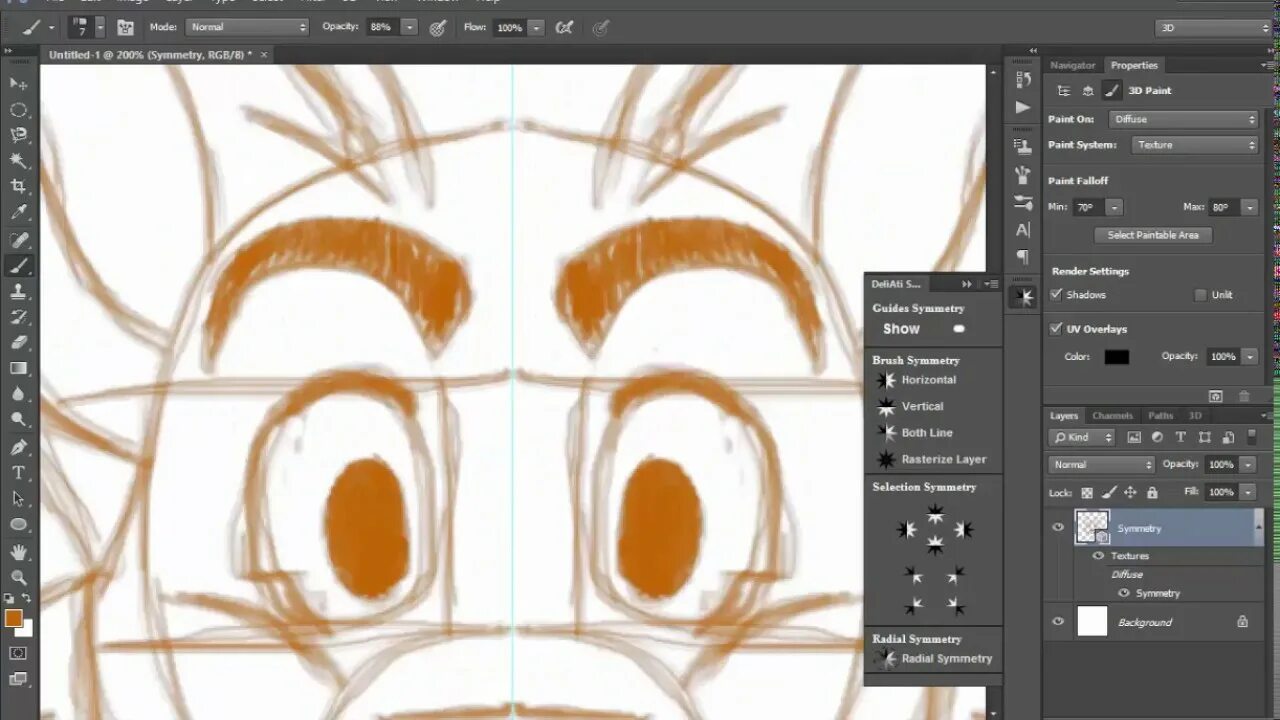Viewport: 1280px width, 720px height.
Task: Select the Crop tool
Action: (18, 187)
